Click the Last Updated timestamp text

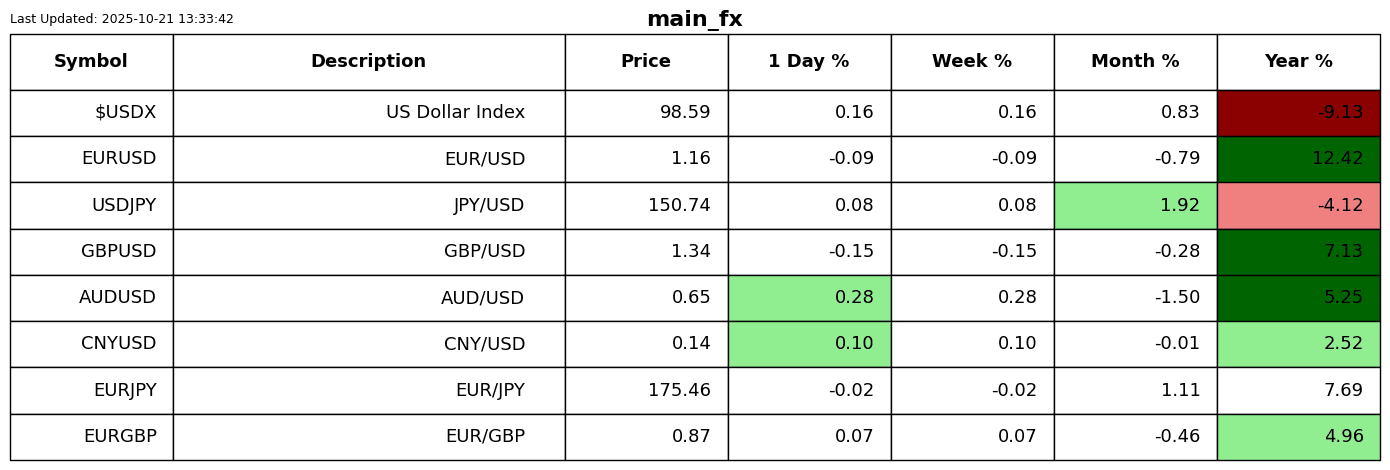(x=122, y=19)
